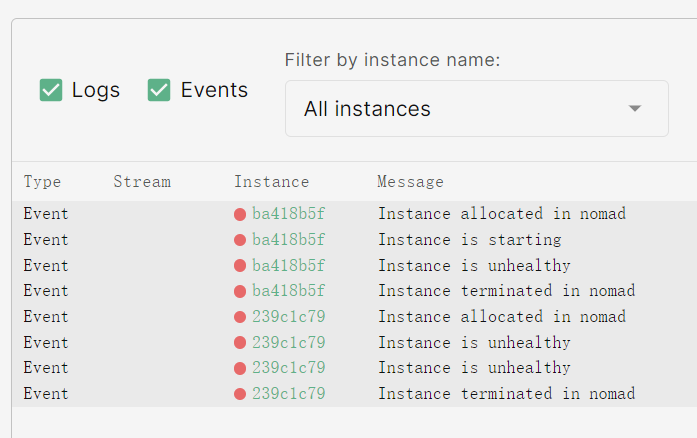697x438 pixels.
Task: Click the Stream column header
Action: coord(142,182)
